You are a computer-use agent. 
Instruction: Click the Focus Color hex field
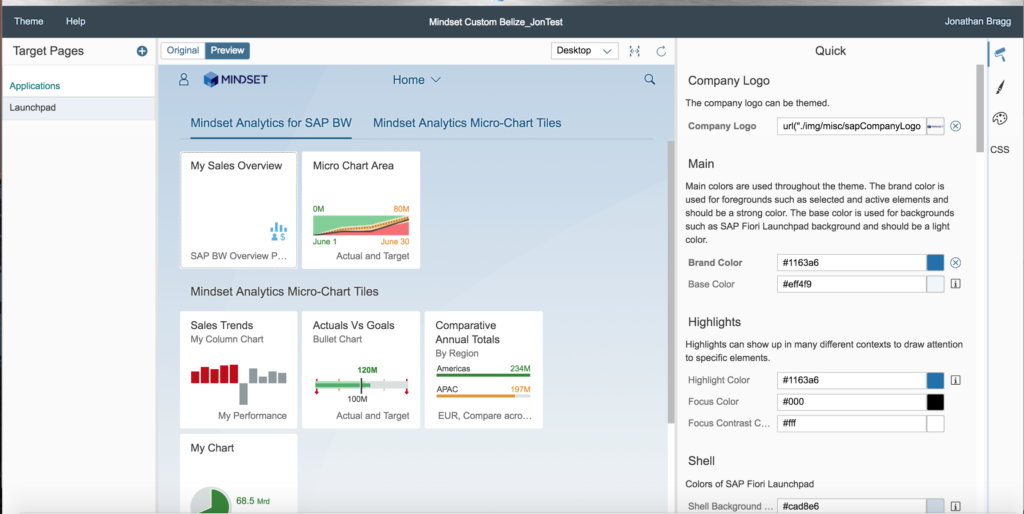point(852,402)
